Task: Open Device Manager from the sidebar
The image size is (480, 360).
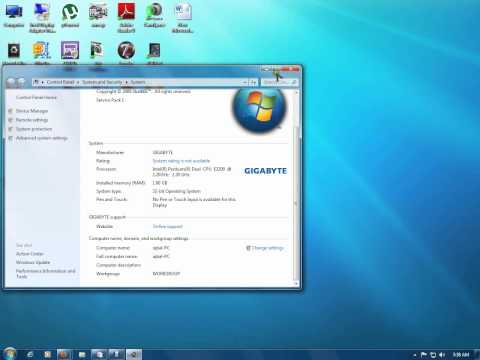Action: (32, 111)
